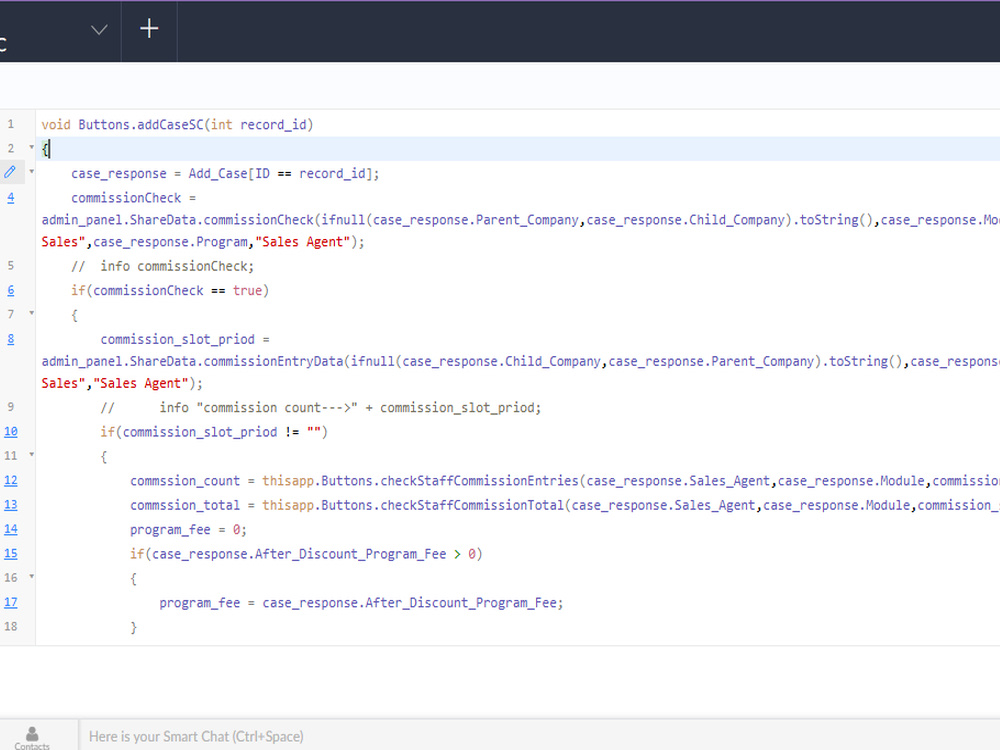Collapse code fold arrow at line 7
1000x750 pixels.
pos(31,313)
